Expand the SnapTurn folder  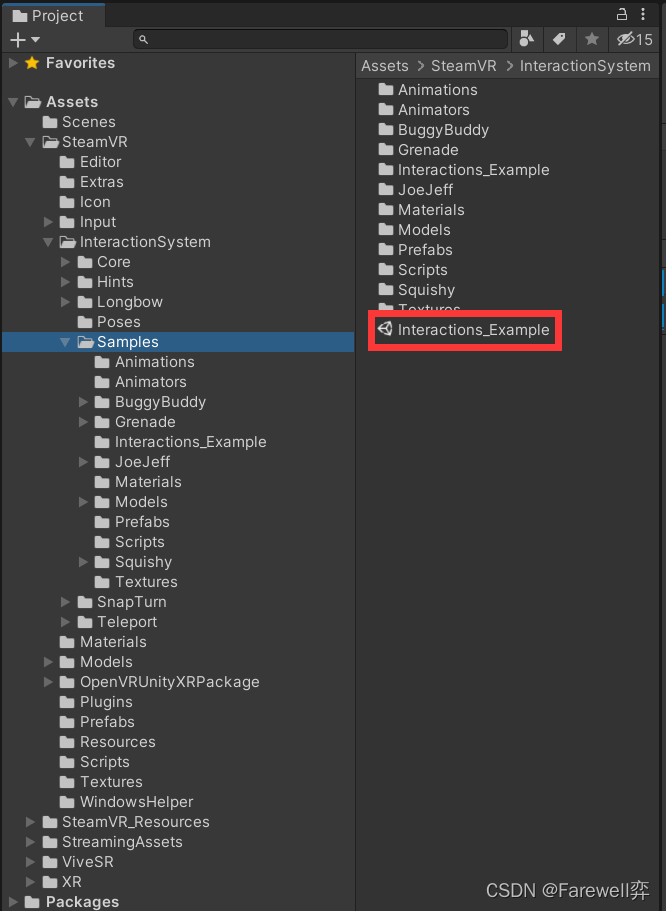click(x=66, y=602)
